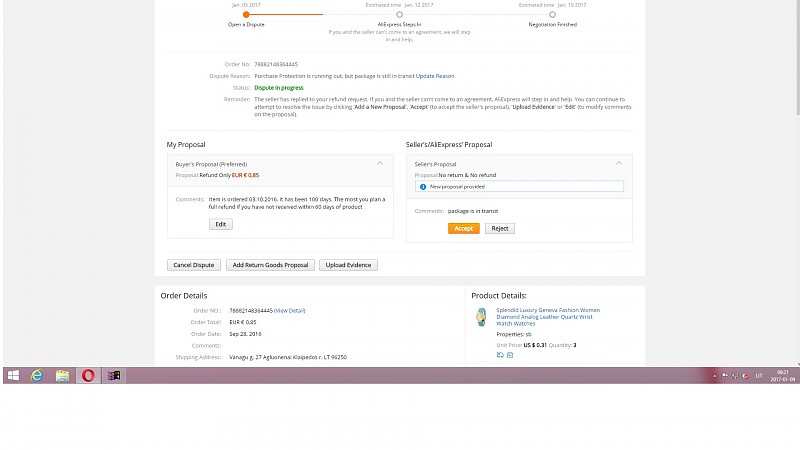The image size is (800, 450).
Task: Reject the seller's proposal
Action: pos(499,229)
